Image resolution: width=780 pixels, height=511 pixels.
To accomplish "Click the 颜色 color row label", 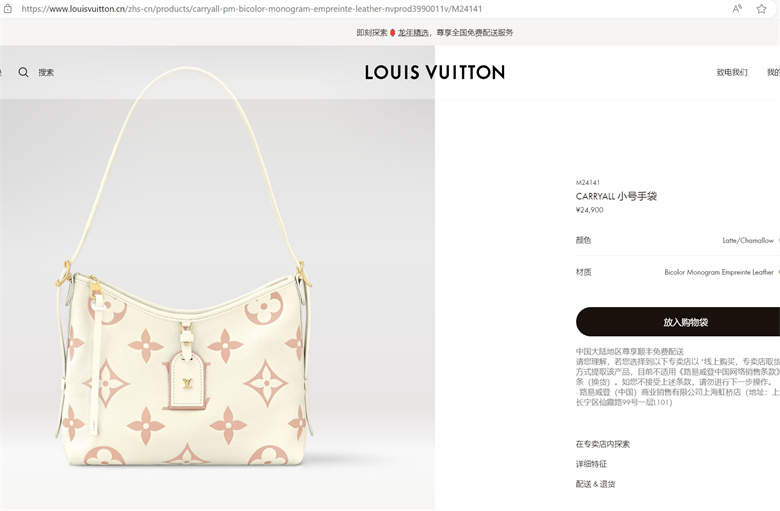I will pos(584,240).
